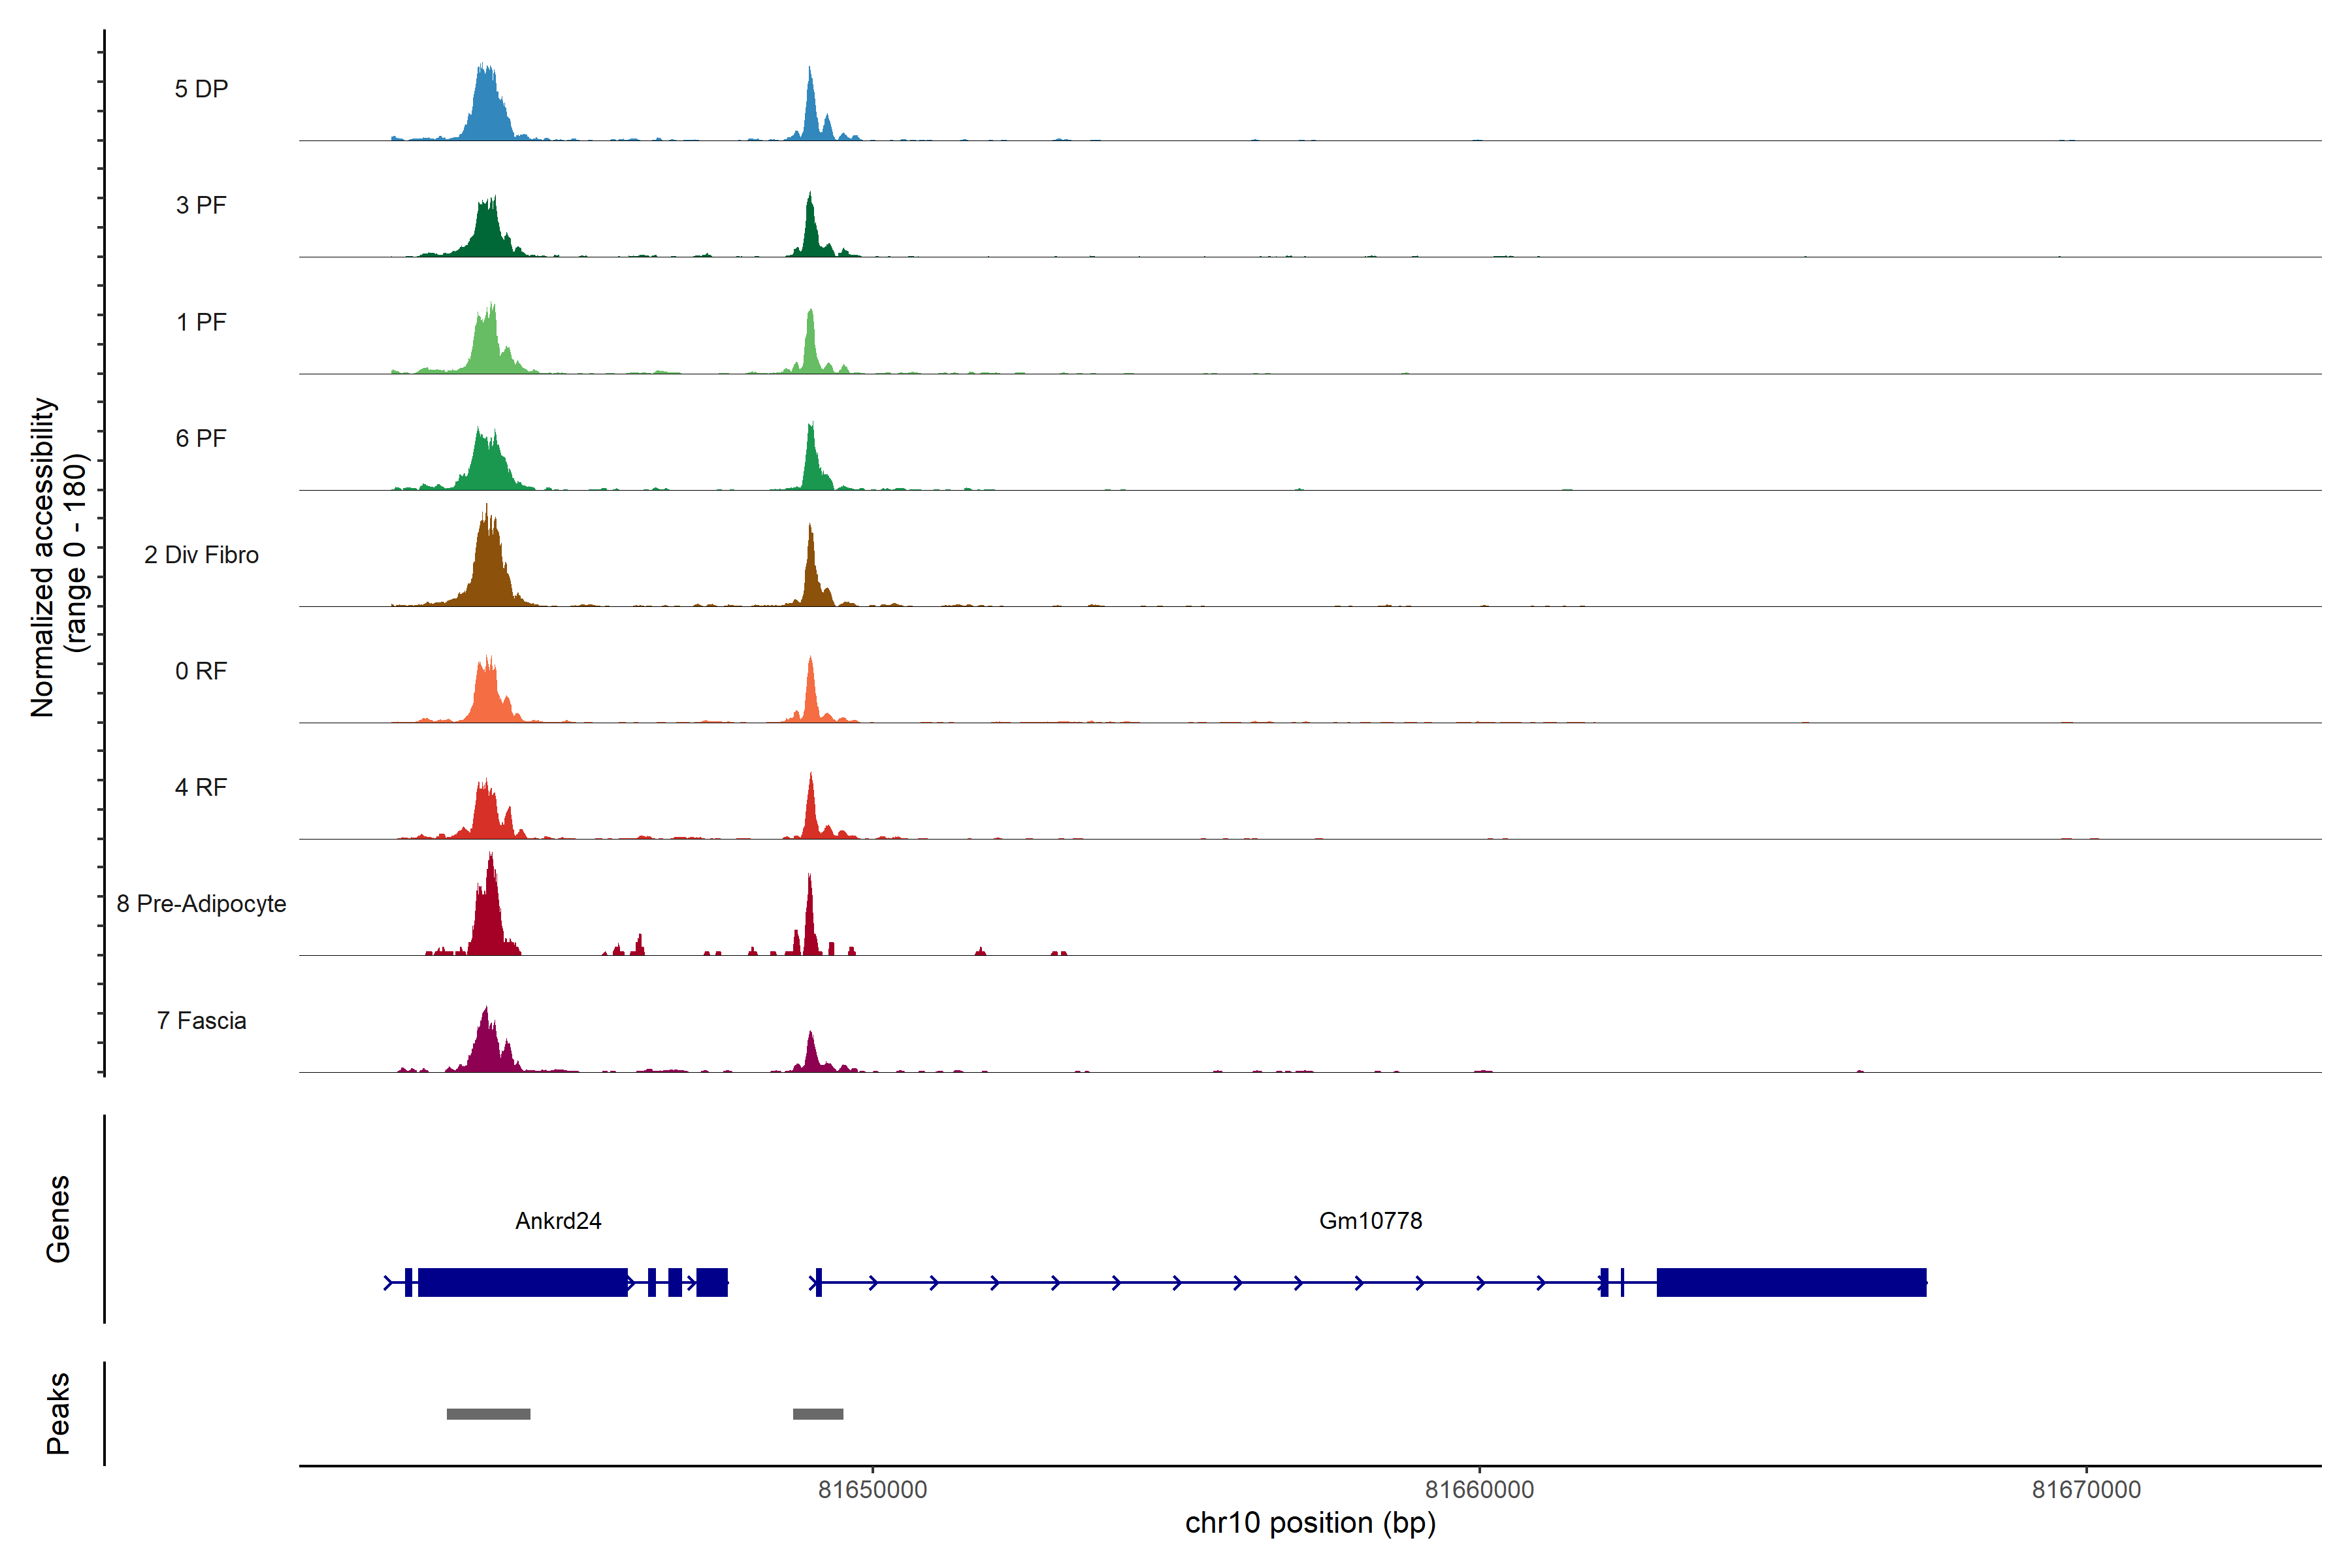Click the 7 Fascia track label
This screenshot has width=2352, height=1568.
tap(201, 1020)
